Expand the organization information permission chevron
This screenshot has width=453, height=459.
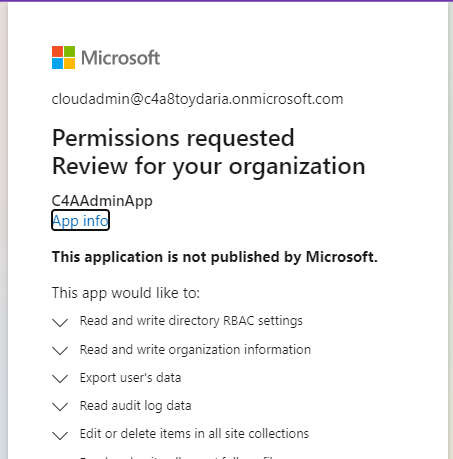click(60, 351)
